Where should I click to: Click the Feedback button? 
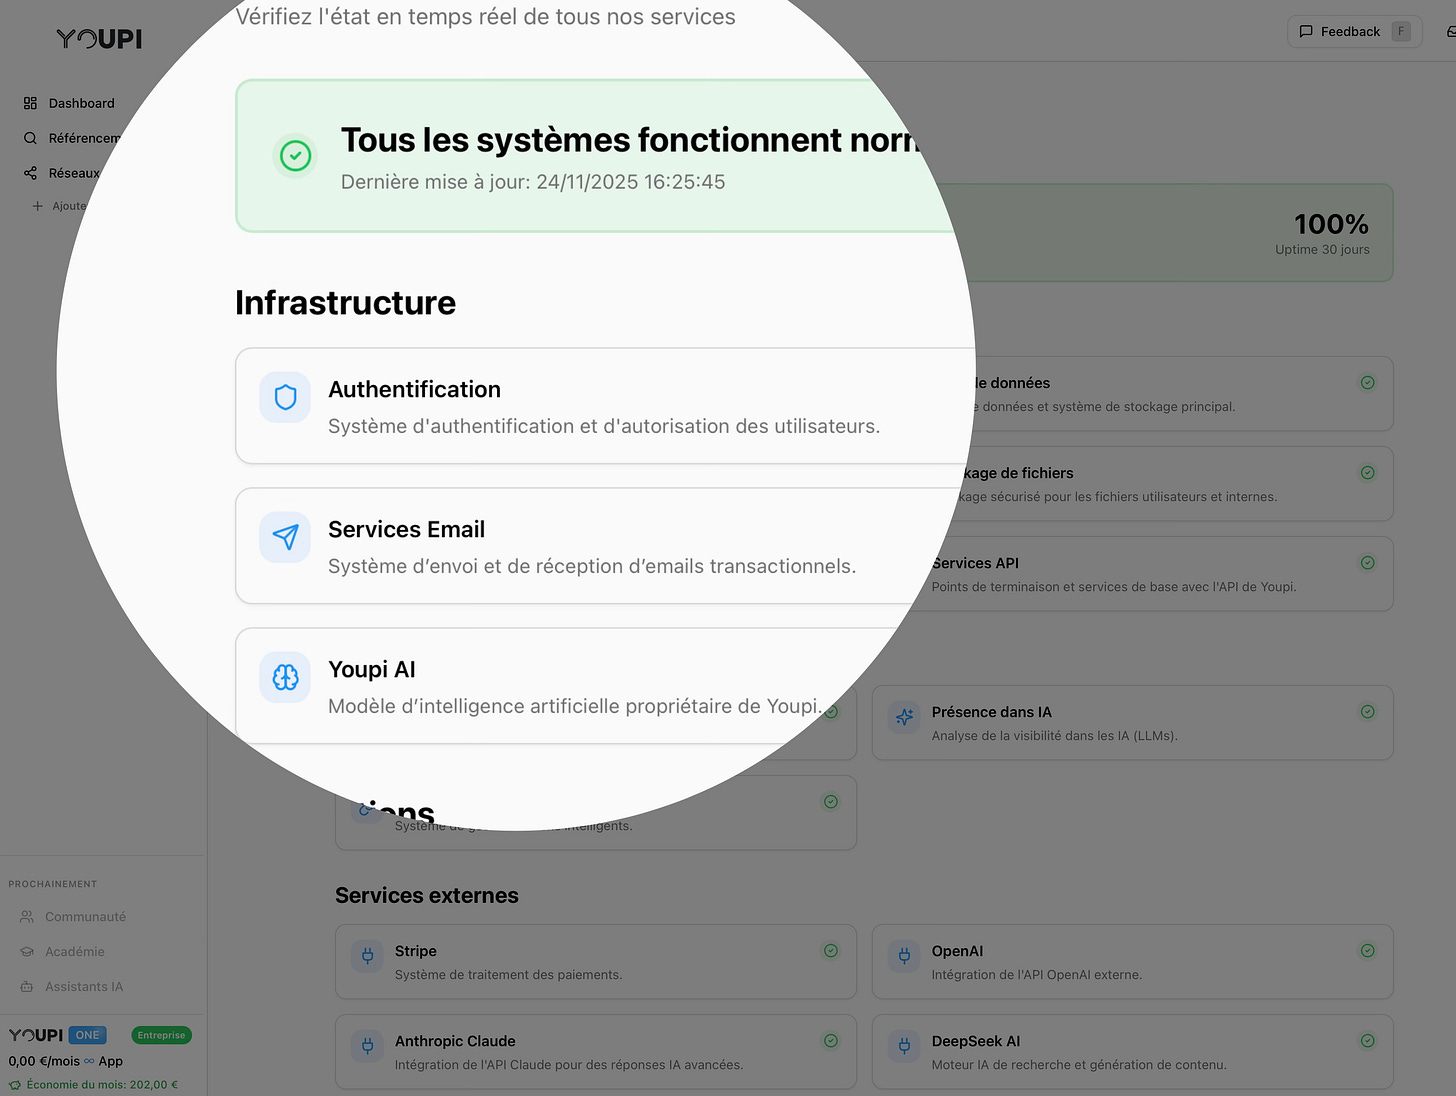[1355, 32]
